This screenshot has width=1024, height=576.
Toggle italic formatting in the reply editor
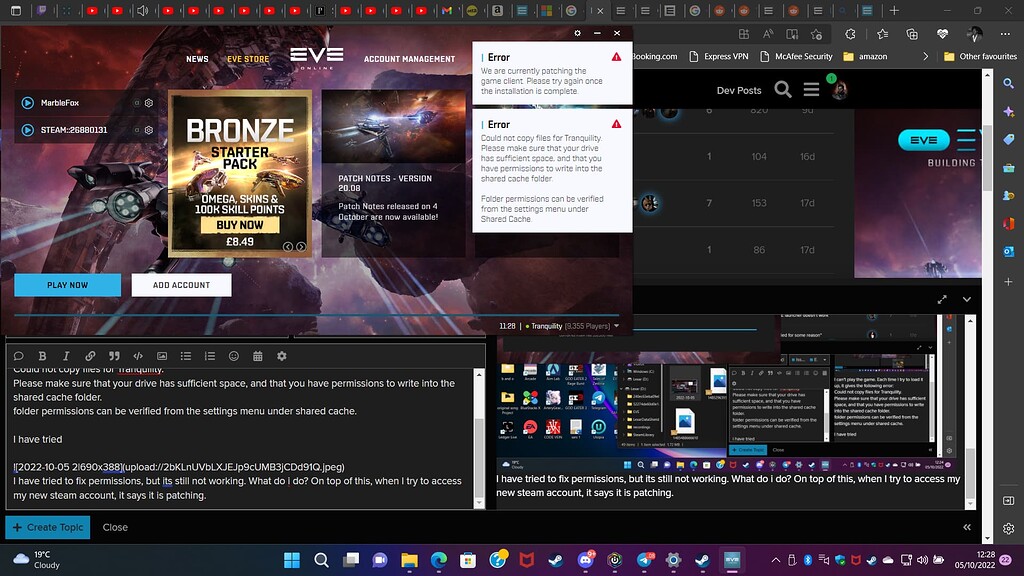point(66,356)
